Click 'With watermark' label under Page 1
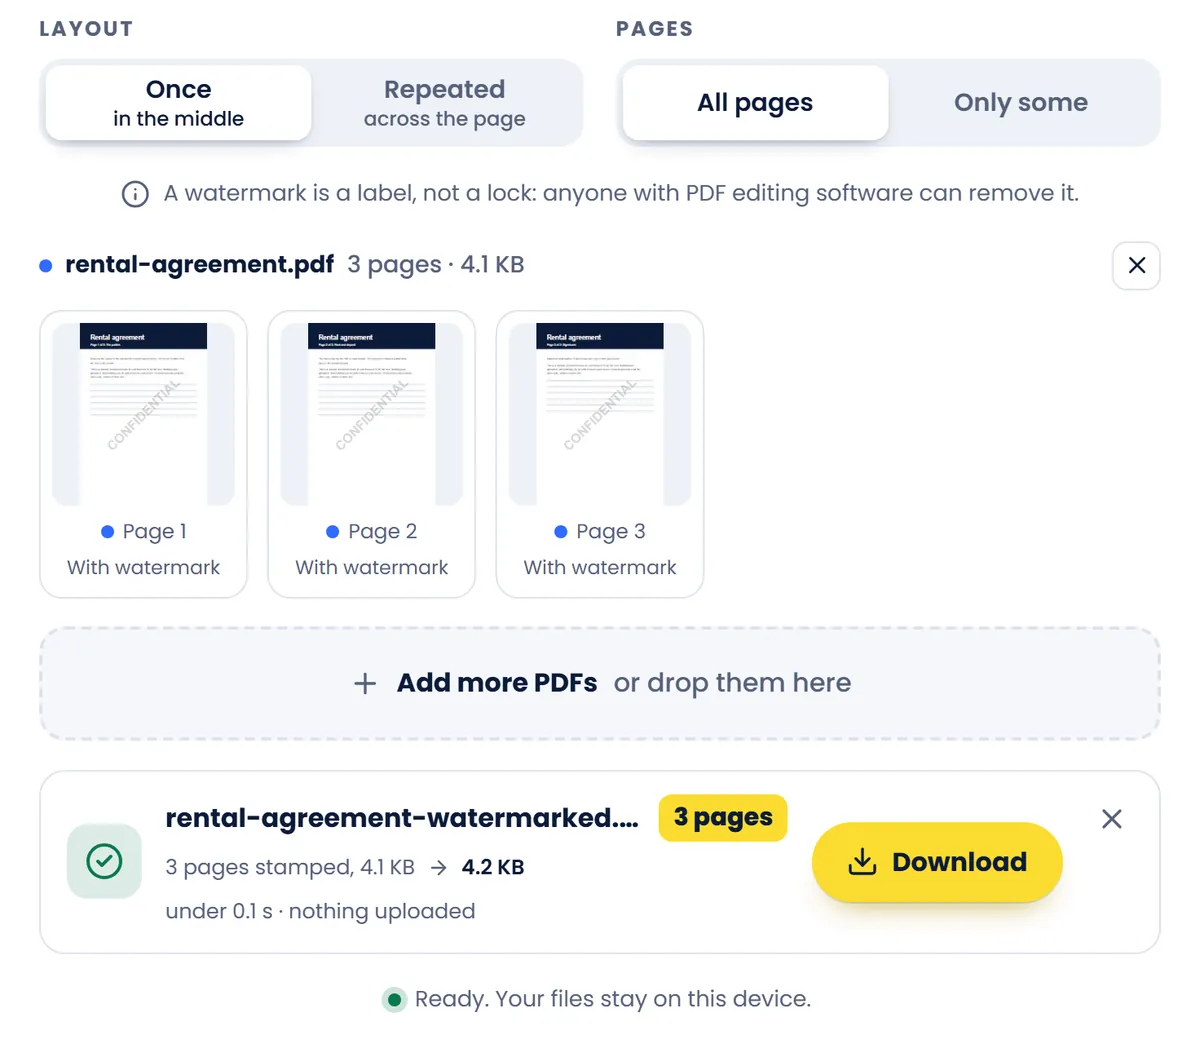The height and width of the screenshot is (1057, 1200). (143, 567)
